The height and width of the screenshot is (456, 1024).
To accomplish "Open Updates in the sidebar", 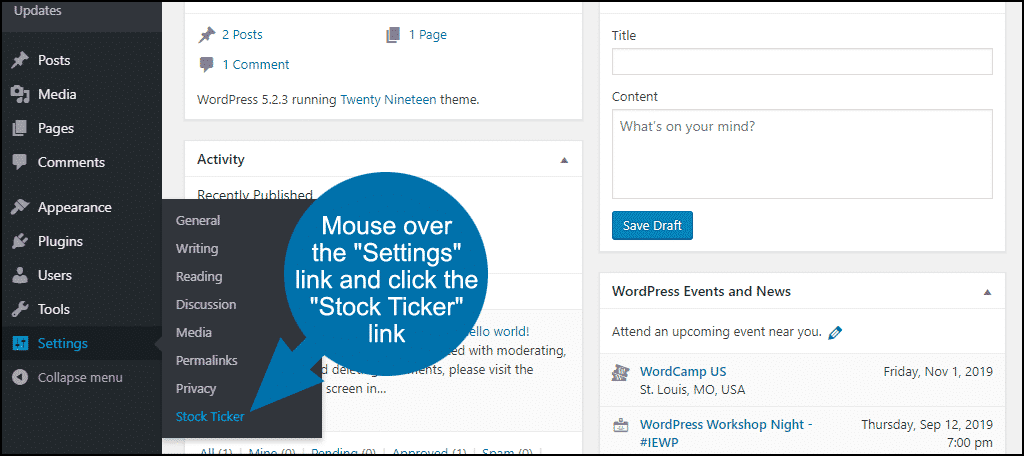I will pyautogui.click(x=38, y=10).
